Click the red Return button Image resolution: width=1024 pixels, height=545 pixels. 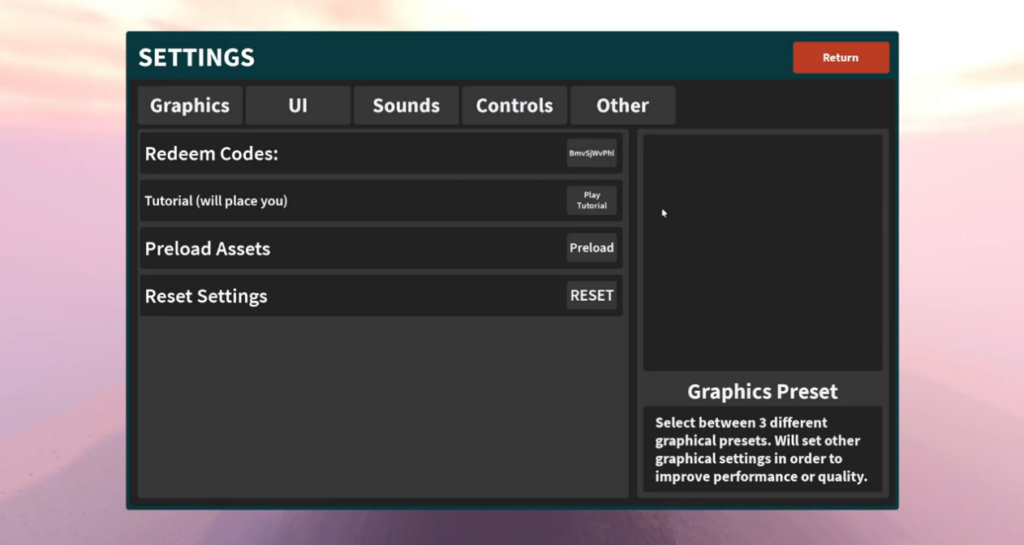(840, 58)
